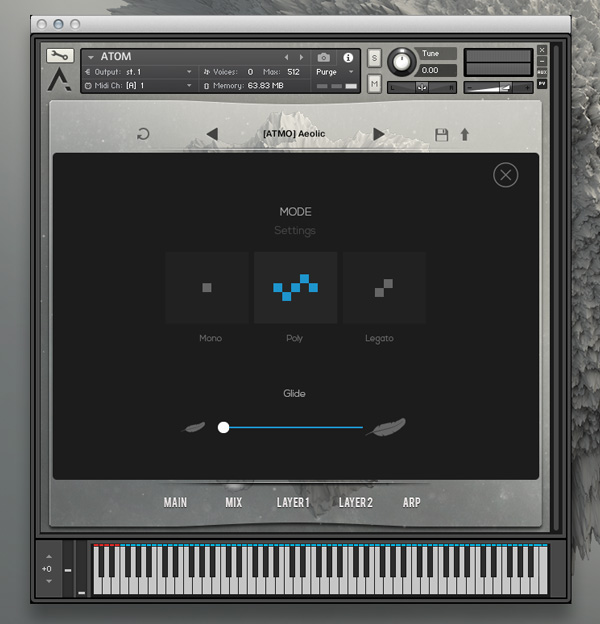
Task: Switch to the MAIN tab
Action: 175,503
